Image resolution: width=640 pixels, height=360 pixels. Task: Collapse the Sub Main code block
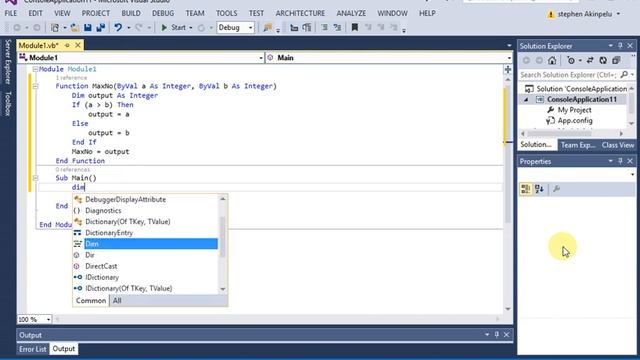coord(35,178)
